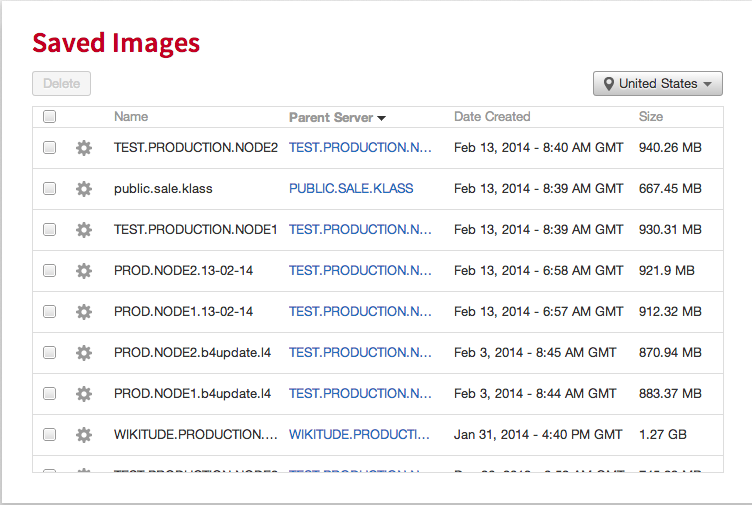This screenshot has height=505, width=752.
Task: Select checkbox for PROD.NODE1.13-02-14 image
Action: 49,312
